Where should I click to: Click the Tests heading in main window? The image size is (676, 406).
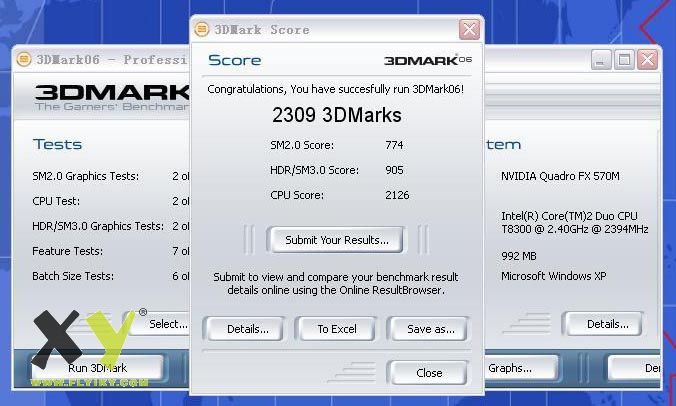click(x=57, y=144)
